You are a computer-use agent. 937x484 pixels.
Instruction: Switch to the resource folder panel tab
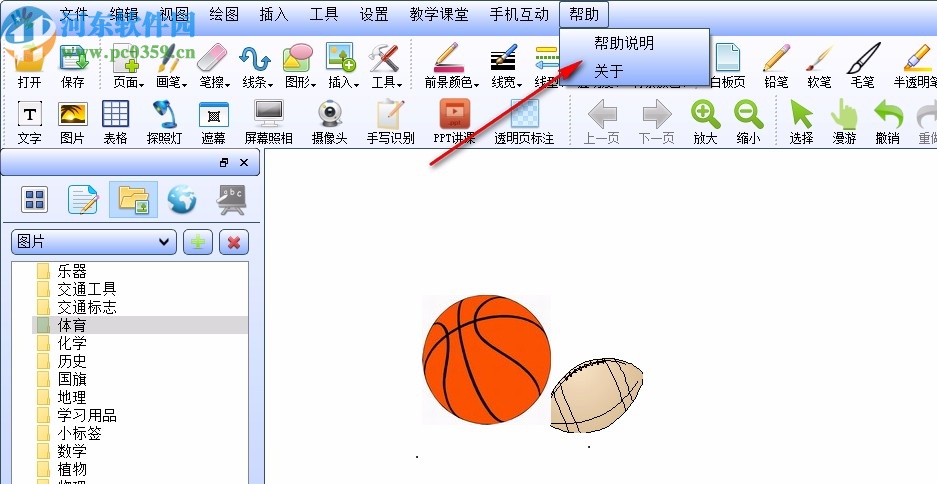(x=133, y=199)
